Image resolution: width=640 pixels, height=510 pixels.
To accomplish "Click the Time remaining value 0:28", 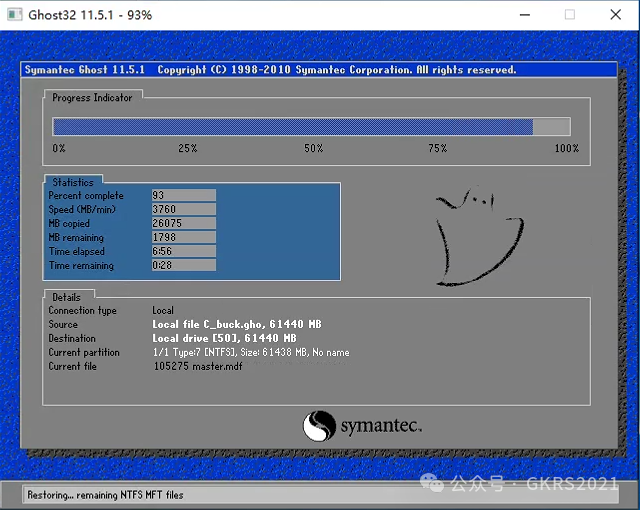I will [x=184, y=265].
